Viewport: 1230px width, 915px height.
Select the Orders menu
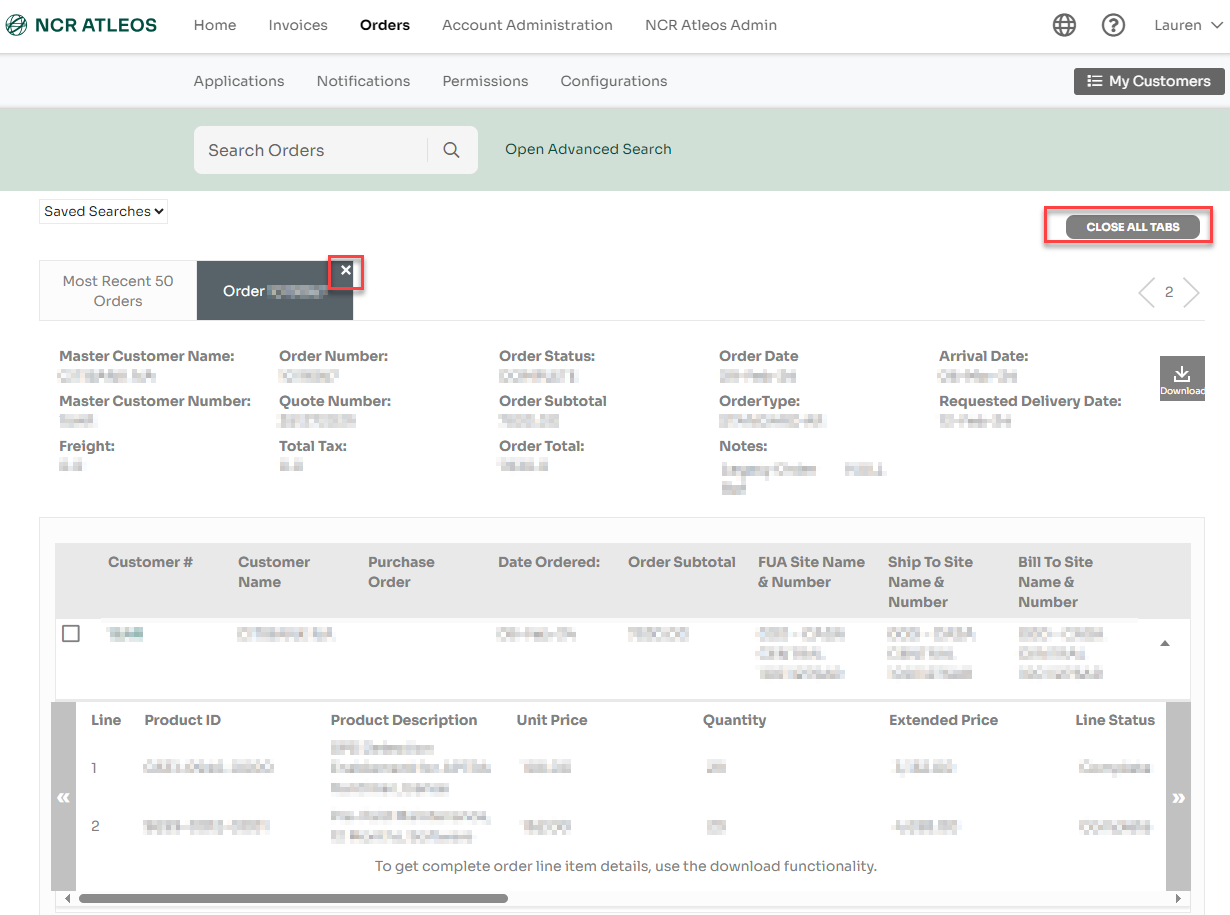coord(385,25)
